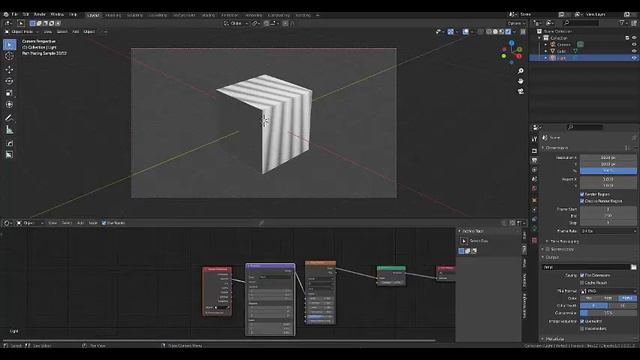Image resolution: width=640 pixels, height=360 pixels.
Task: Select color depth 8 button
Action: click(x=594, y=306)
